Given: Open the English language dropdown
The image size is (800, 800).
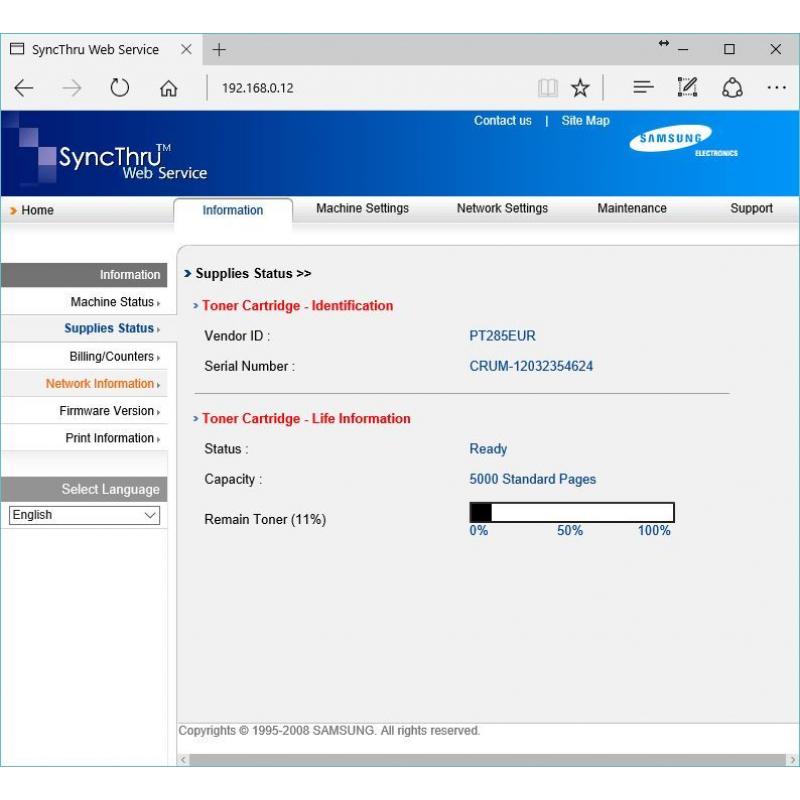Looking at the screenshot, I should 84,515.
